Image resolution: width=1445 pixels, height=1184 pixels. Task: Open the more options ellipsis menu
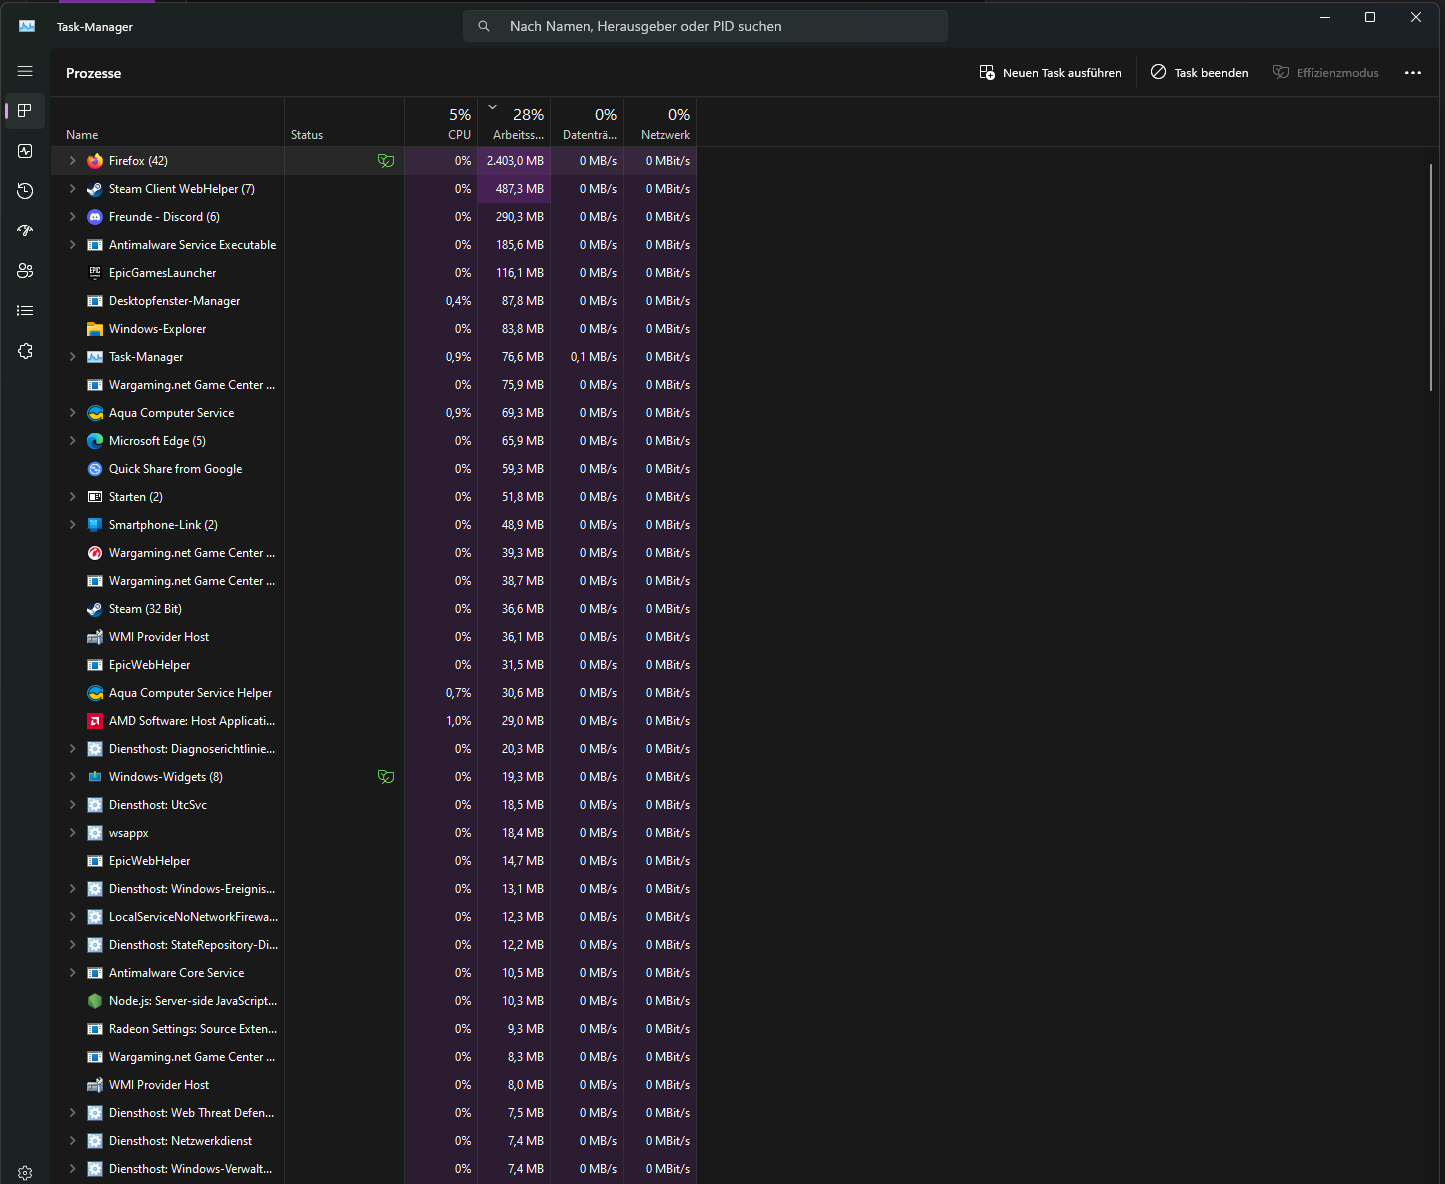1413,73
